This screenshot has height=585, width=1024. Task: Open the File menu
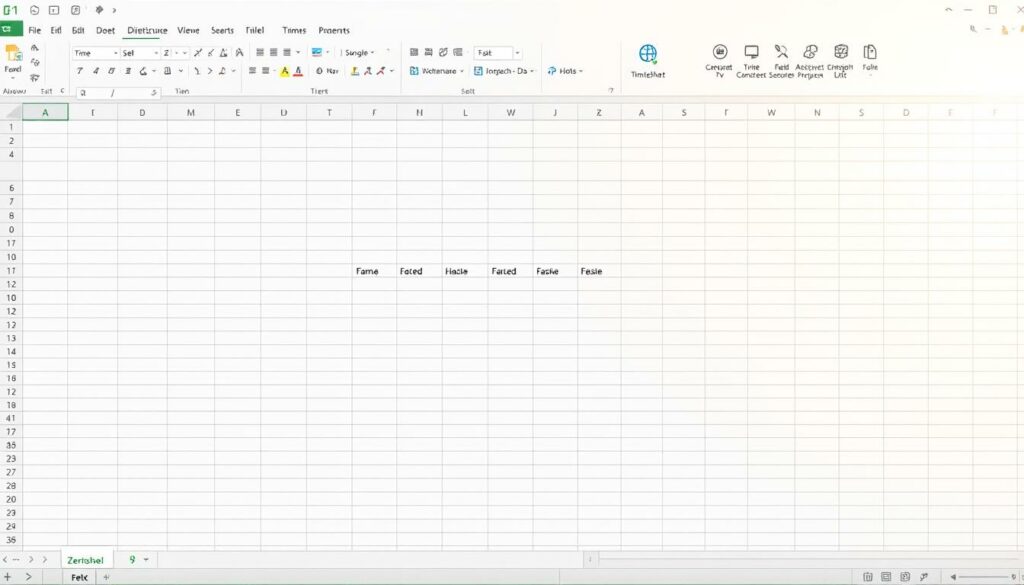pos(35,30)
